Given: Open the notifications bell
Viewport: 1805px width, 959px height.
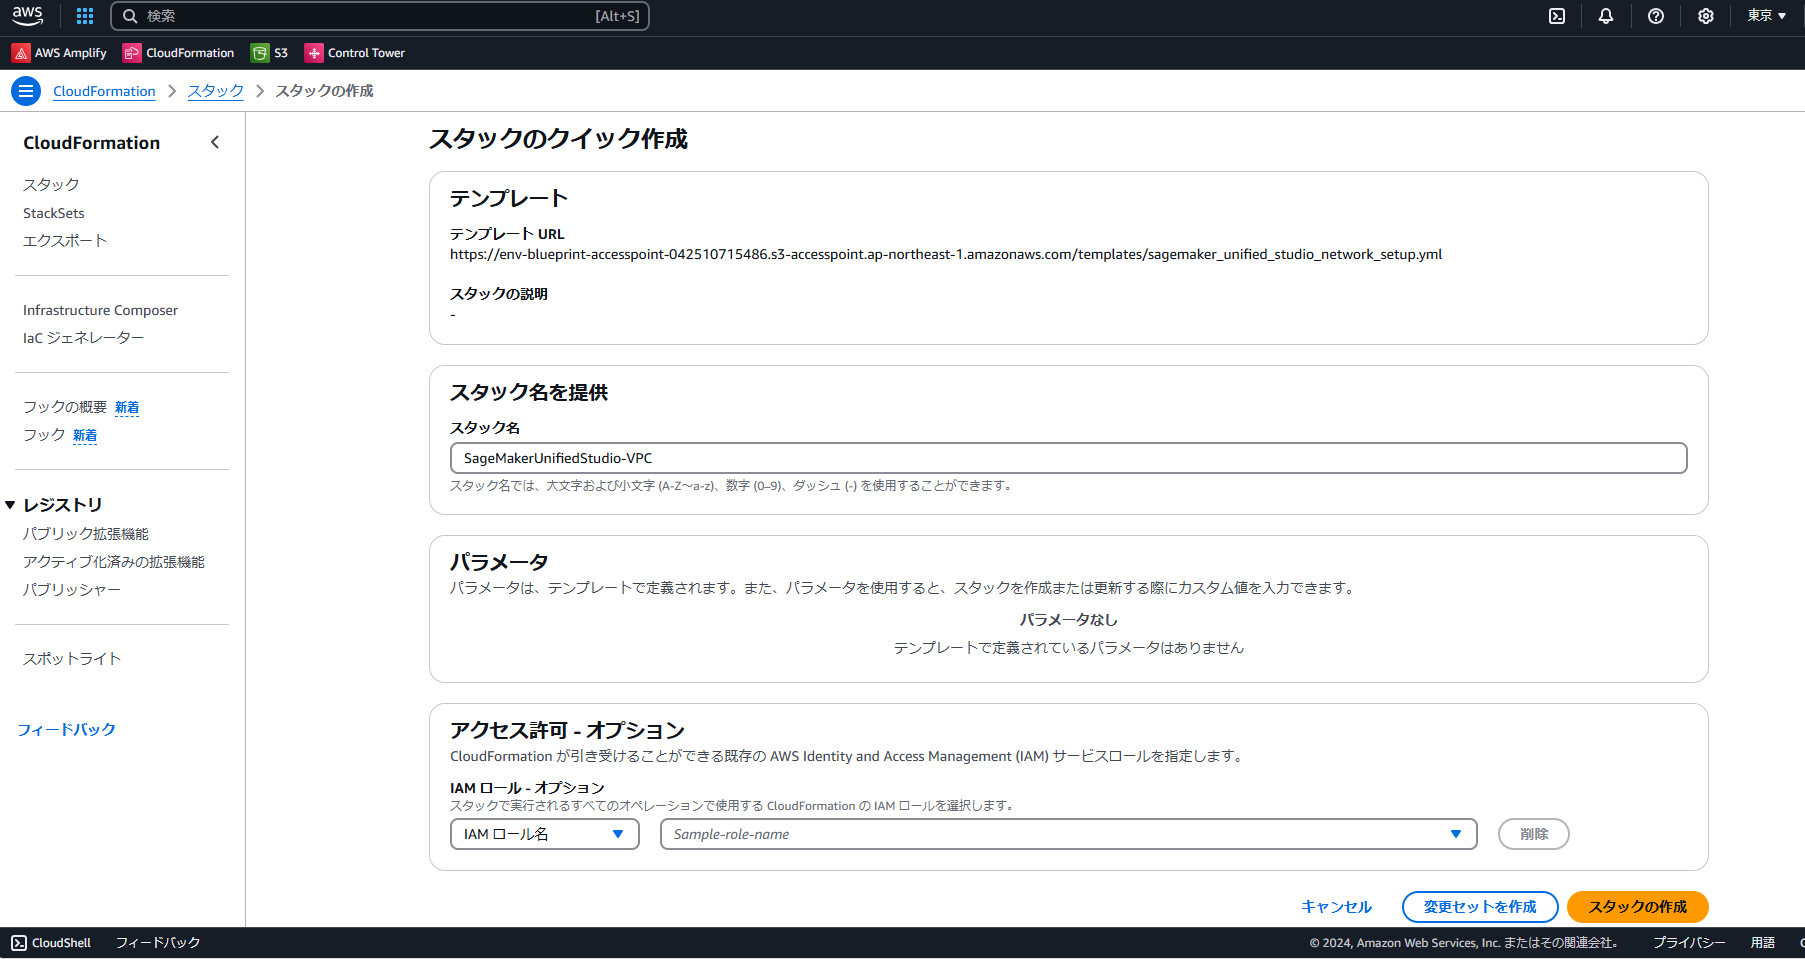Looking at the screenshot, I should (1606, 16).
